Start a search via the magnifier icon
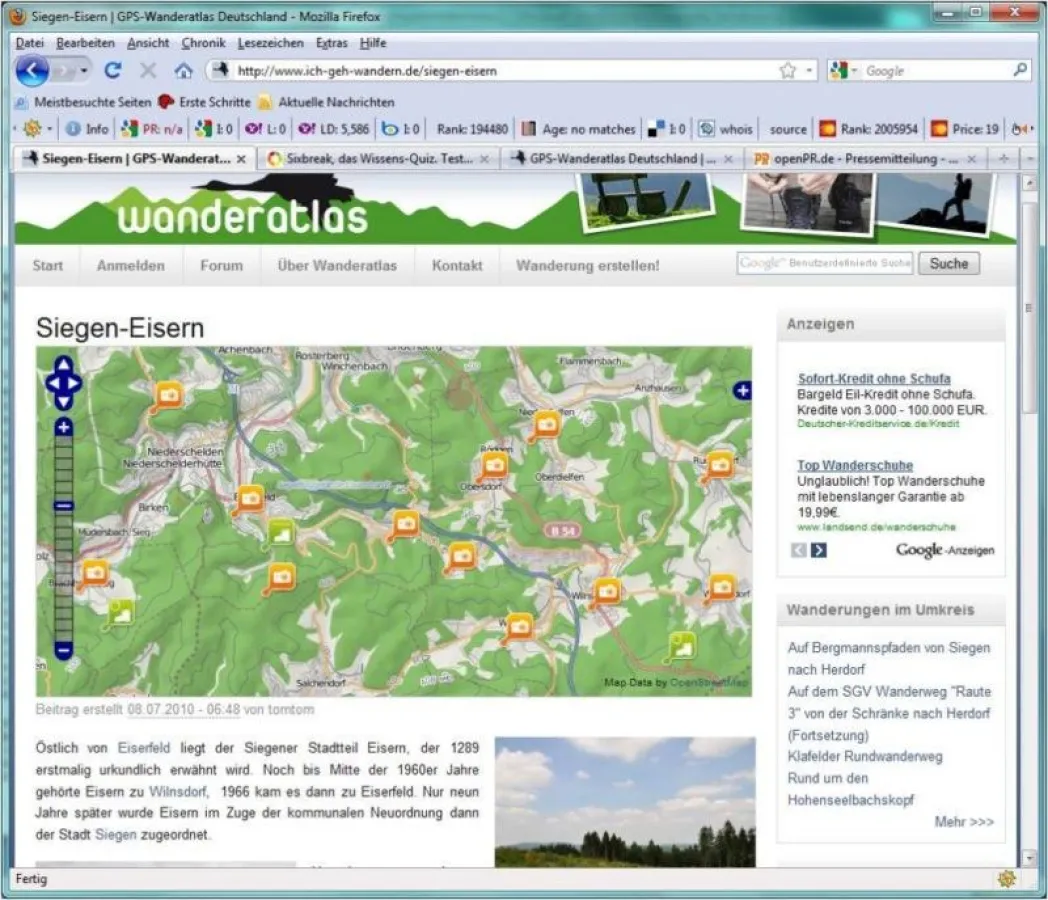1048x900 pixels. tap(1019, 70)
